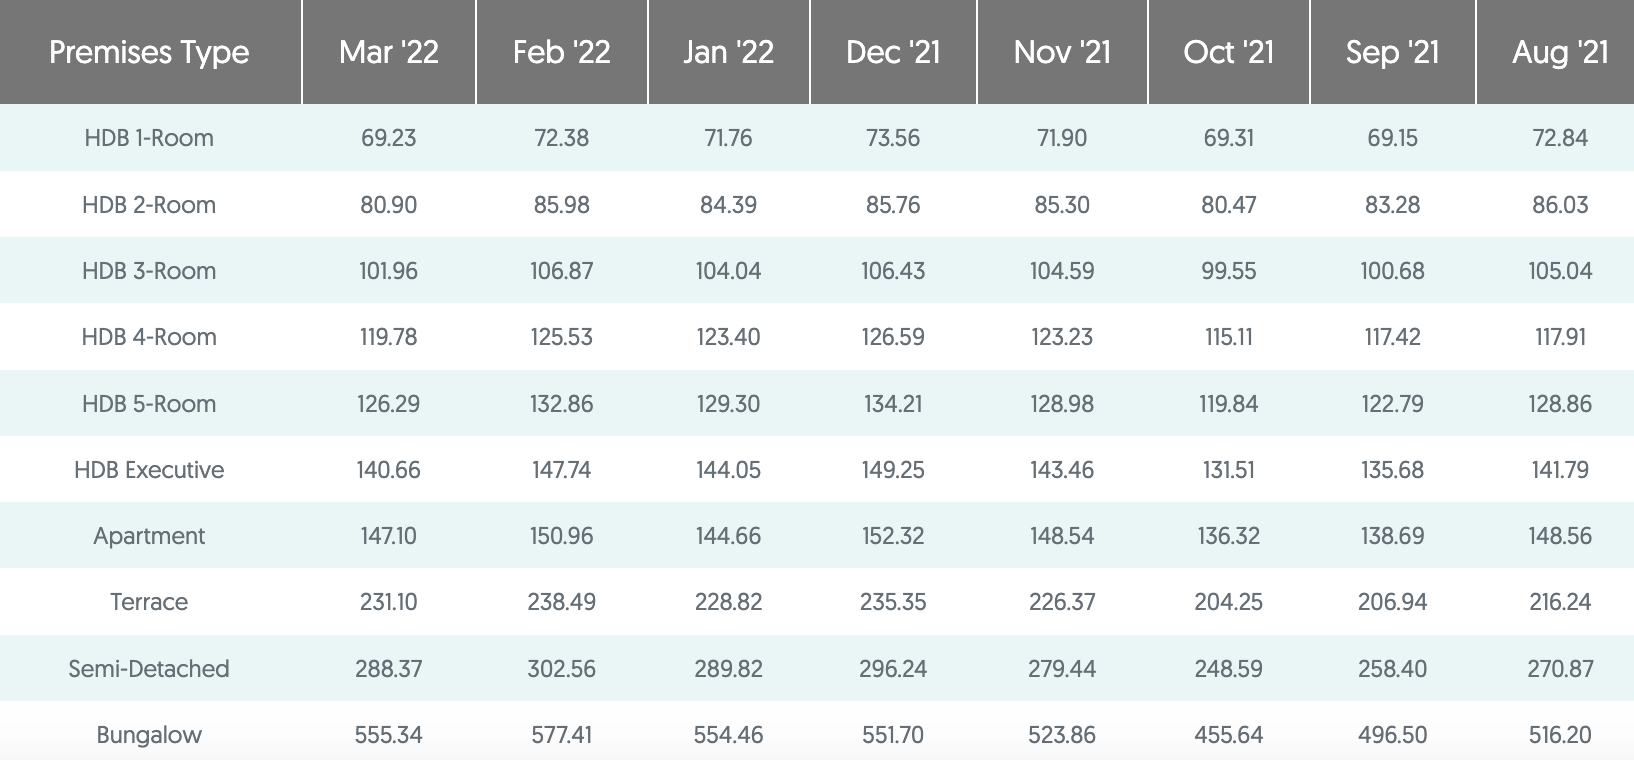Click the Apartment Jan '22 value 144.66
Screen dimensions: 1634x760
click(x=728, y=536)
